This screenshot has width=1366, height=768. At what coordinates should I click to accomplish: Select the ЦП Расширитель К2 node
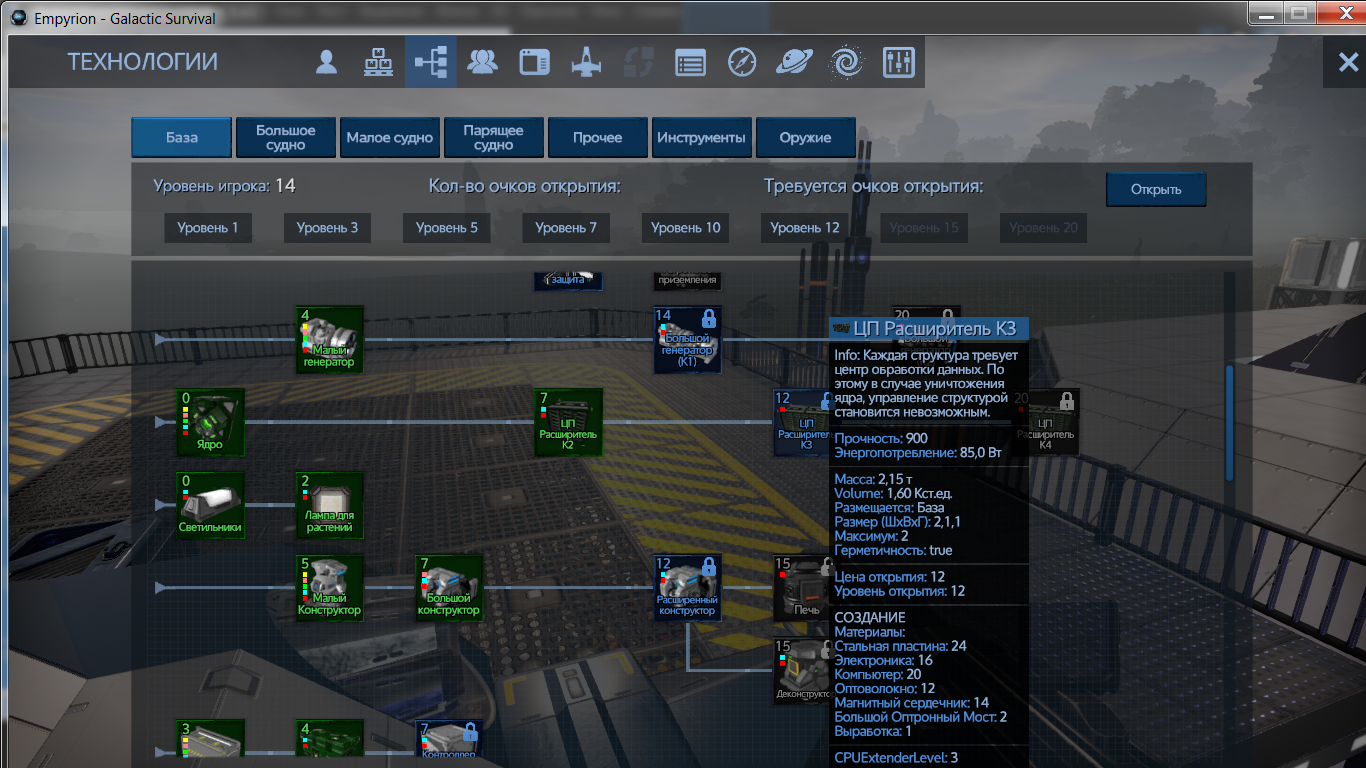point(568,422)
